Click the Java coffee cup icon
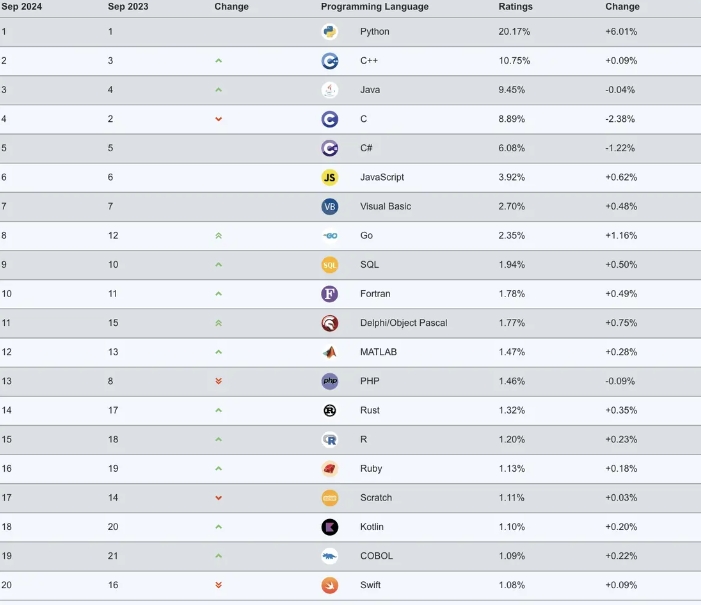 click(x=329, y=90)
